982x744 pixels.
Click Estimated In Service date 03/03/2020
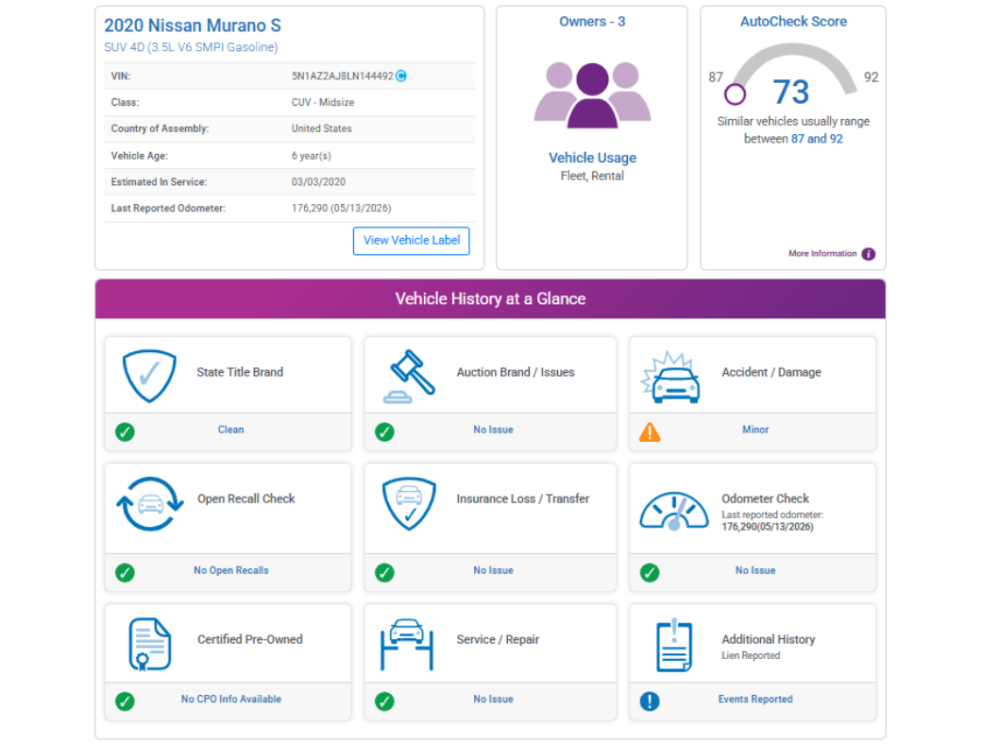pyautogui.click(x=318, y=182)
